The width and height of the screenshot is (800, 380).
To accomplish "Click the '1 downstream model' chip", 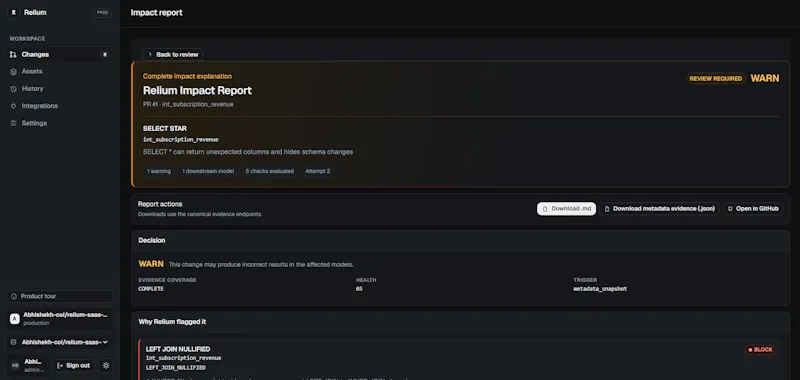I will point(208,171).
